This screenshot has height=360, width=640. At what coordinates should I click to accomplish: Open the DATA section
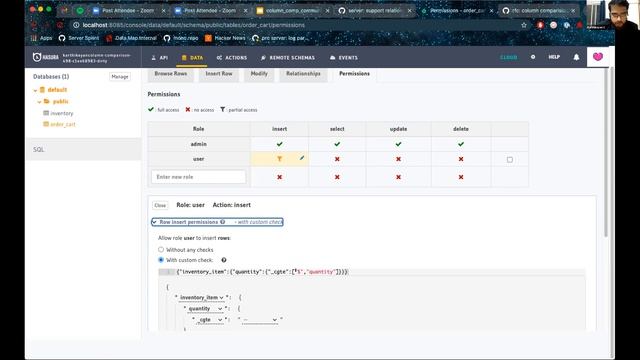tap(192, 58)
